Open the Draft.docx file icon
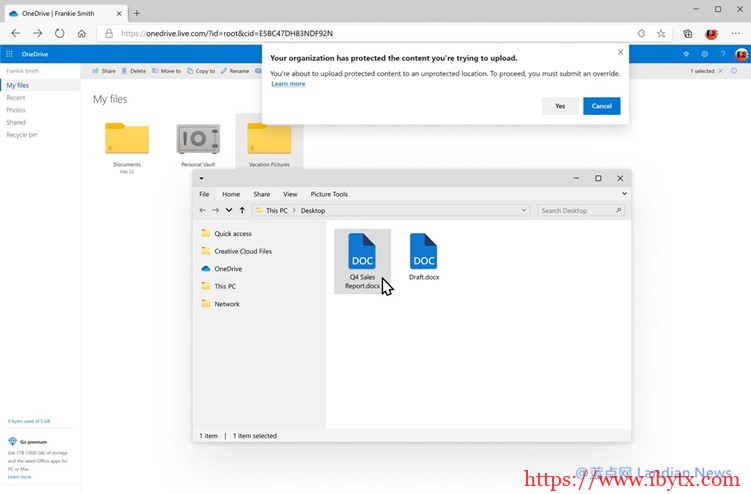The height and width of the screenshot is (494, 751). [423, 251]
